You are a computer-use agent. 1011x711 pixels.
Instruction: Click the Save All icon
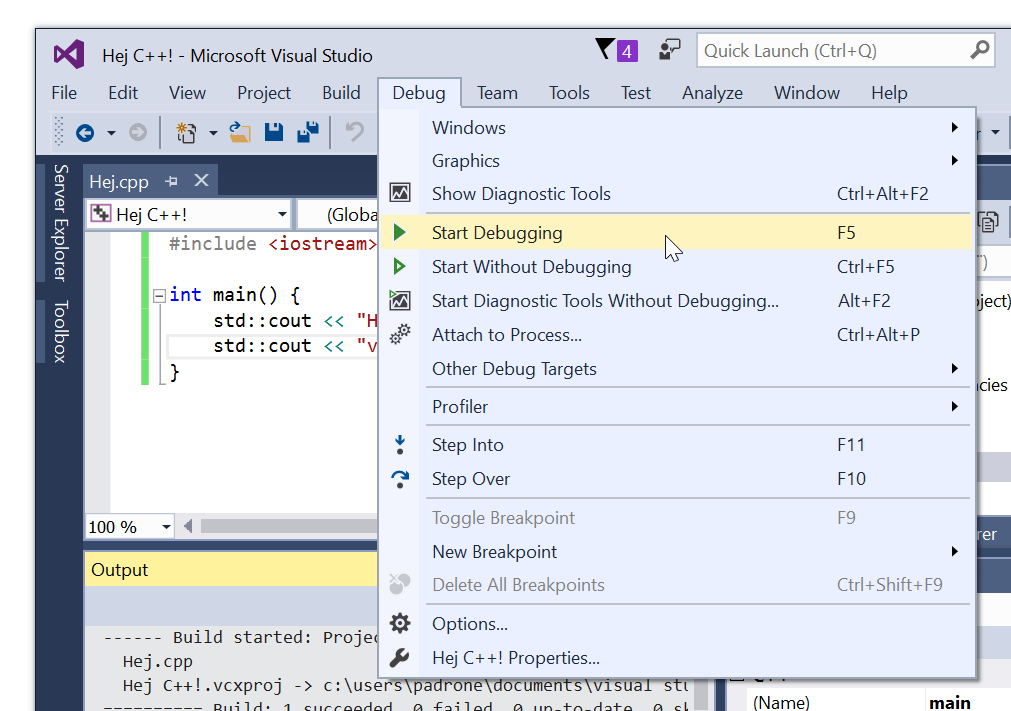point(308,132)
